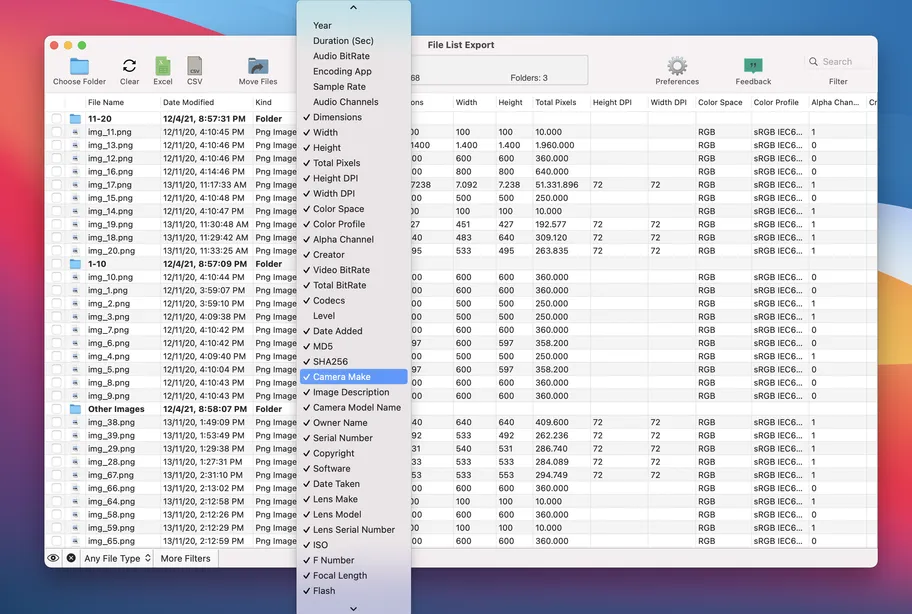Click the Move Files icon

(258, 66)
